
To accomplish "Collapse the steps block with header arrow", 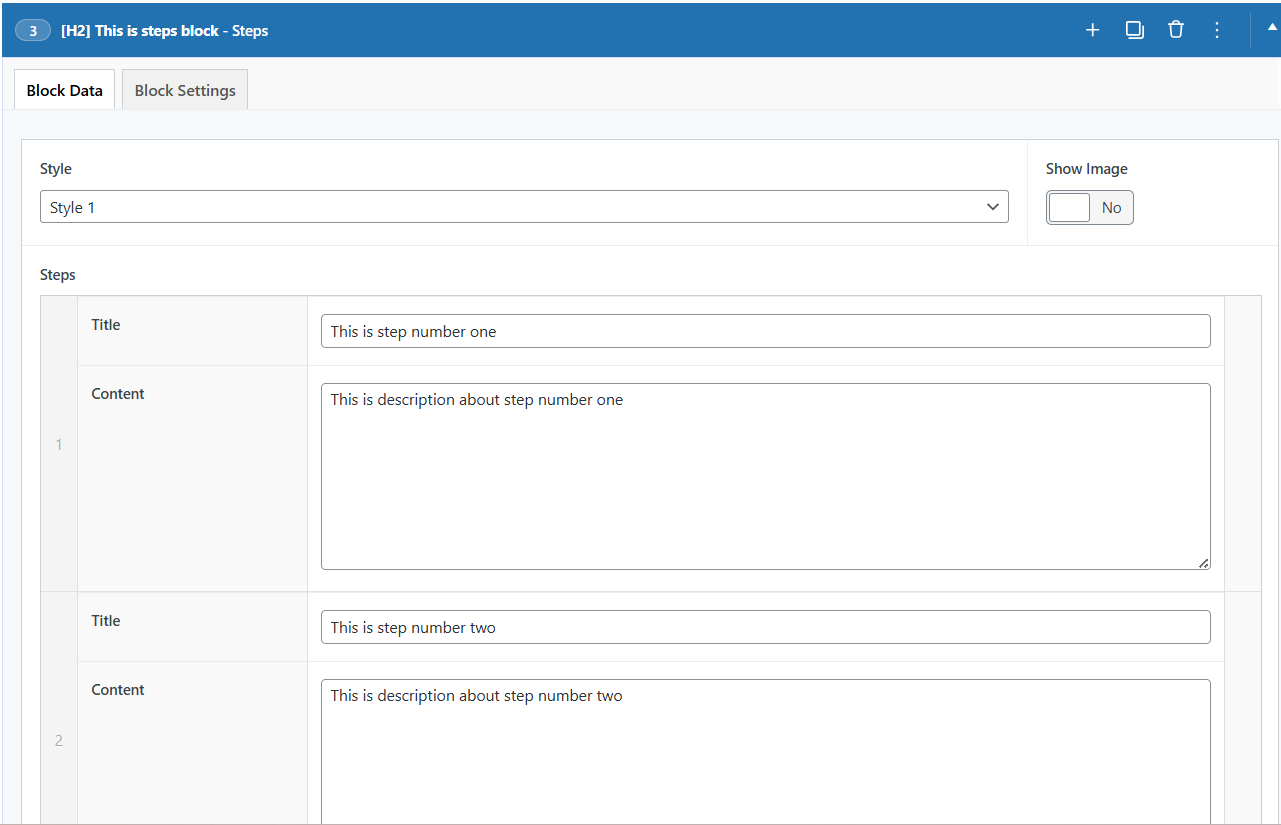I will [x=1272, y=28].
